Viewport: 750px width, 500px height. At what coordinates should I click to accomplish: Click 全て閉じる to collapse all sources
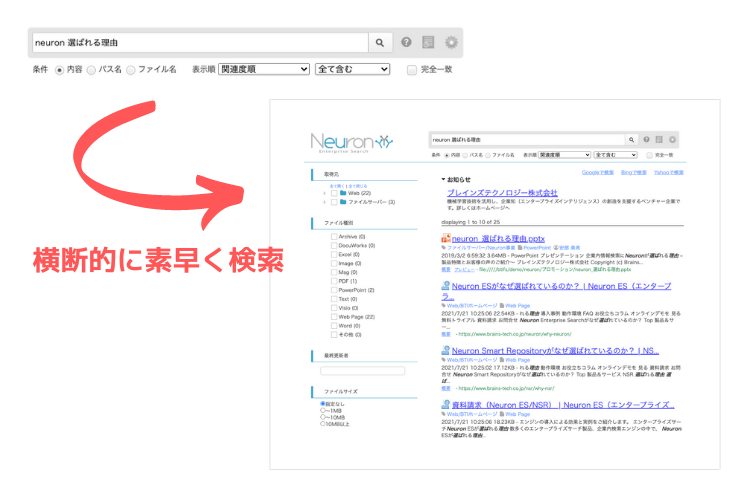(358, 186)
